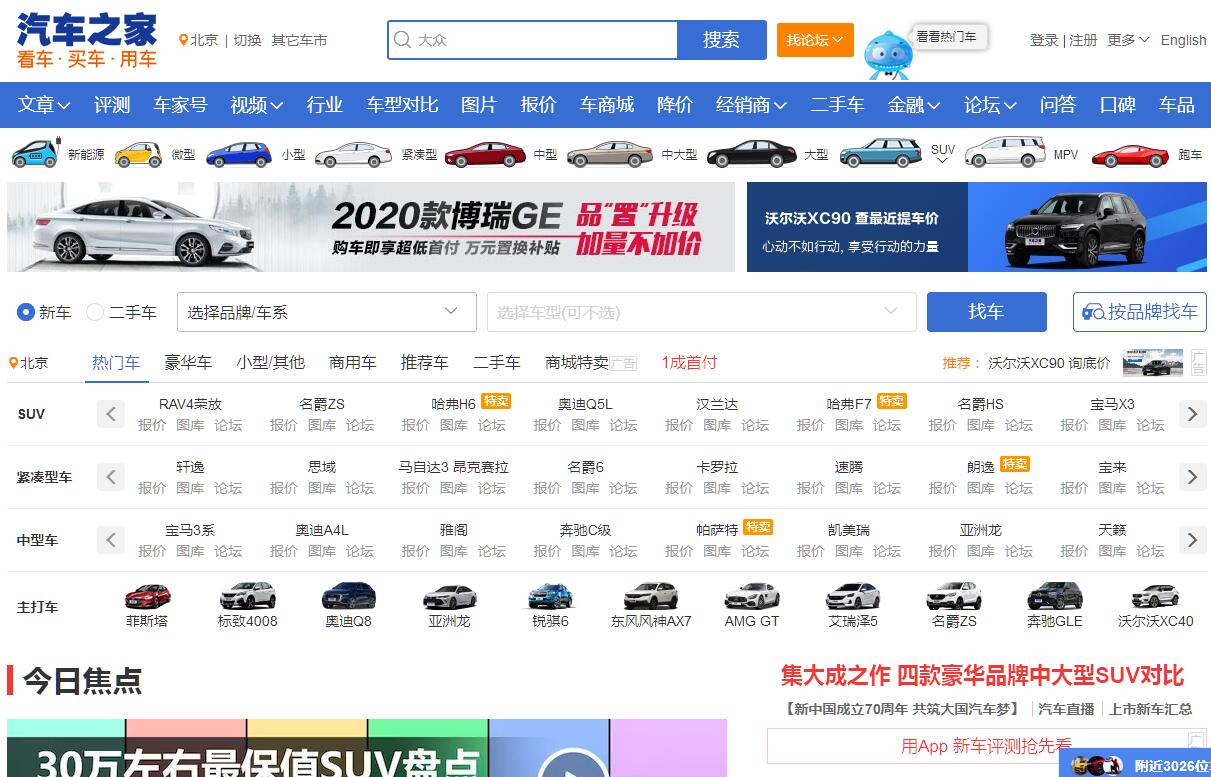Image resolution: width=1211 pixels, height=777 pixels.
Task: Click the 找车 button
Action: (x=986, y=312)
